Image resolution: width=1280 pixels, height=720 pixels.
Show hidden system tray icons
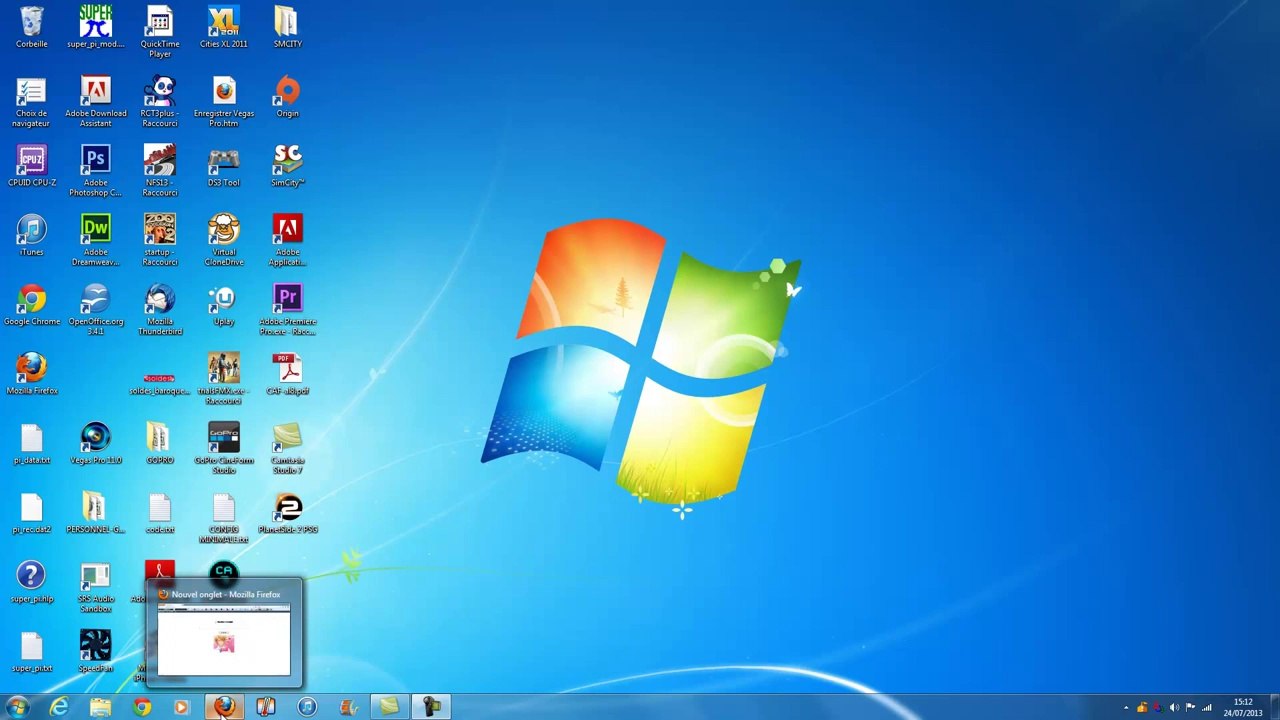1126,708
